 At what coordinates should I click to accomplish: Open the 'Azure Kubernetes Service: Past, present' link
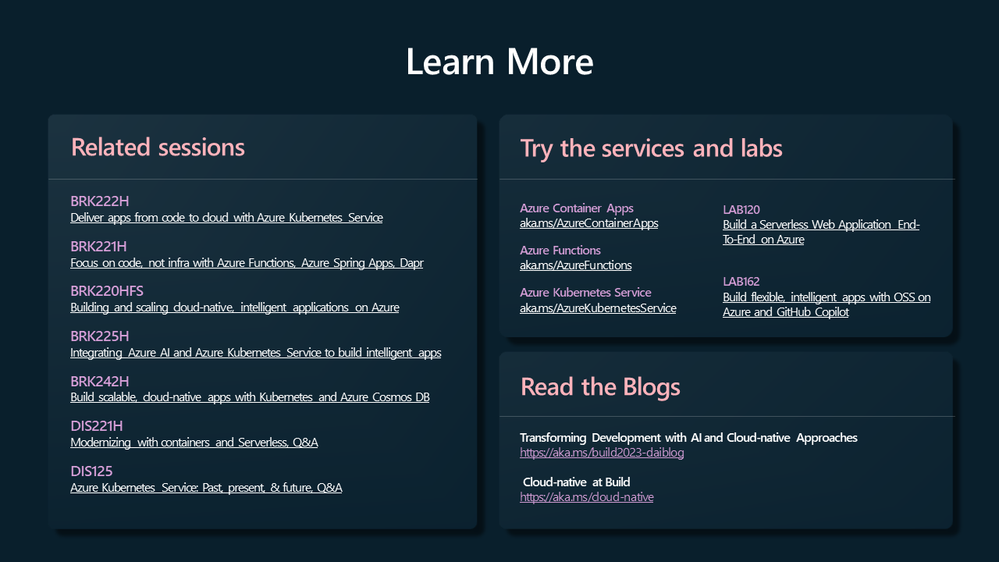point(206,487)
